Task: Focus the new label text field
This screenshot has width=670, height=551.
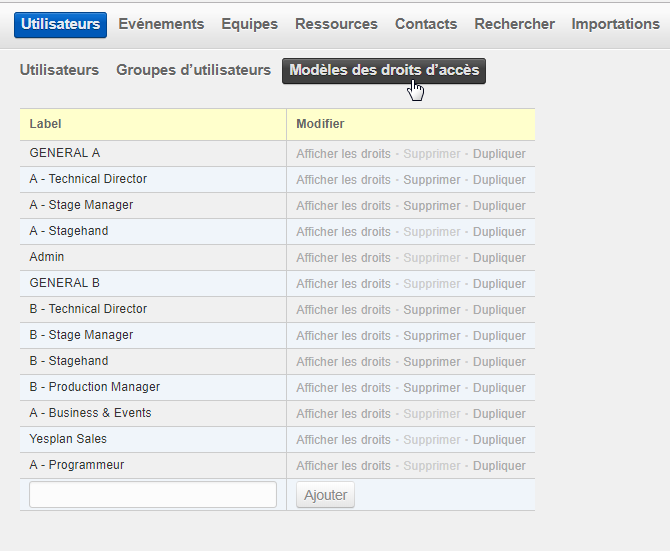Action: tap(153, 495)
